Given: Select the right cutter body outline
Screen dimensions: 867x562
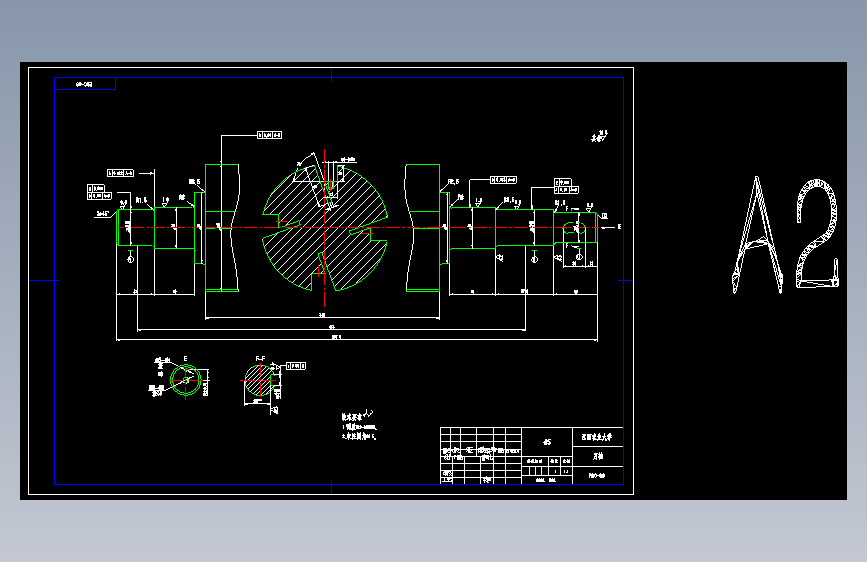Looking at the screenshot, I should (423, 227).
